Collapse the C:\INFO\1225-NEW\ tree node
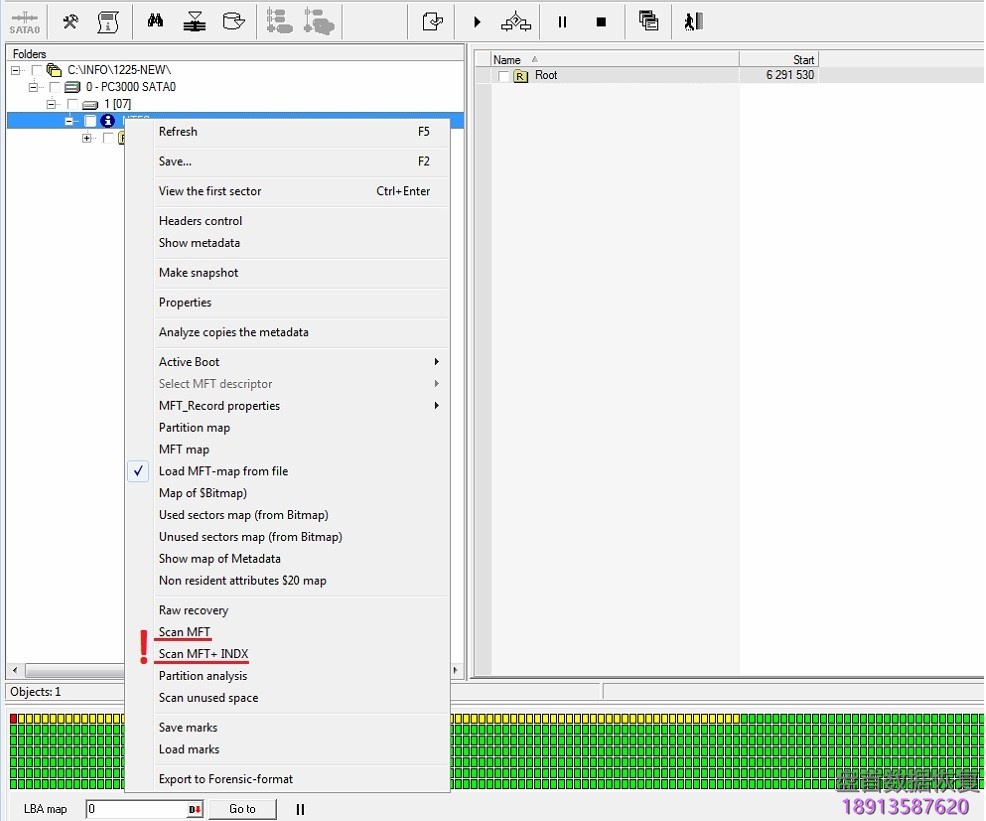This screenshot has height=821, width=986. tap(16, 70)
